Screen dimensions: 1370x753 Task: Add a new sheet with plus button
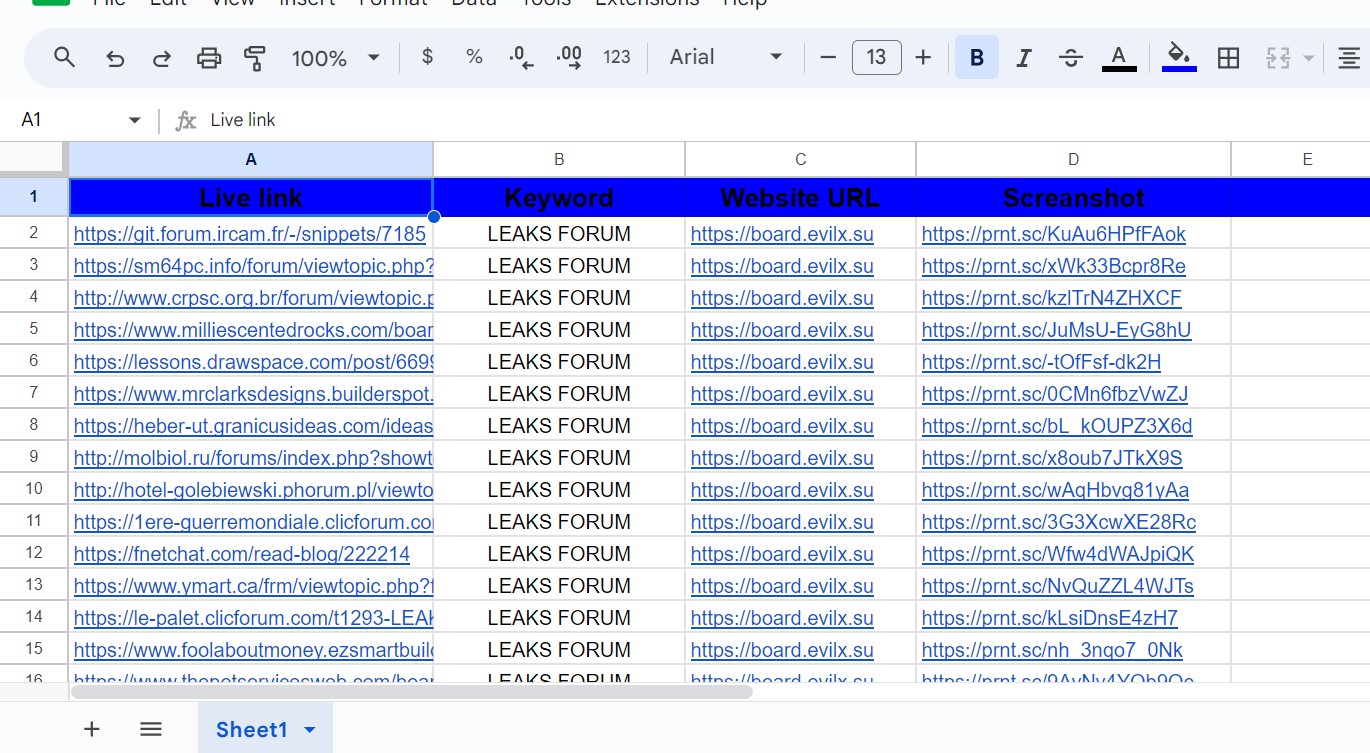pos(91,729)
